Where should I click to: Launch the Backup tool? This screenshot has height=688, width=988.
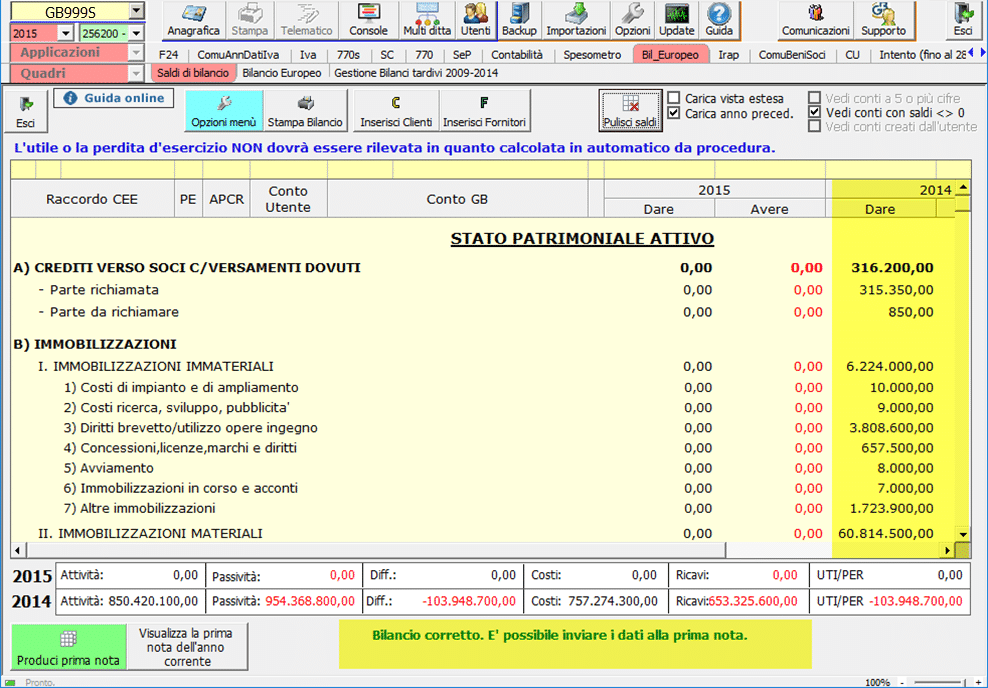(519, 20)
